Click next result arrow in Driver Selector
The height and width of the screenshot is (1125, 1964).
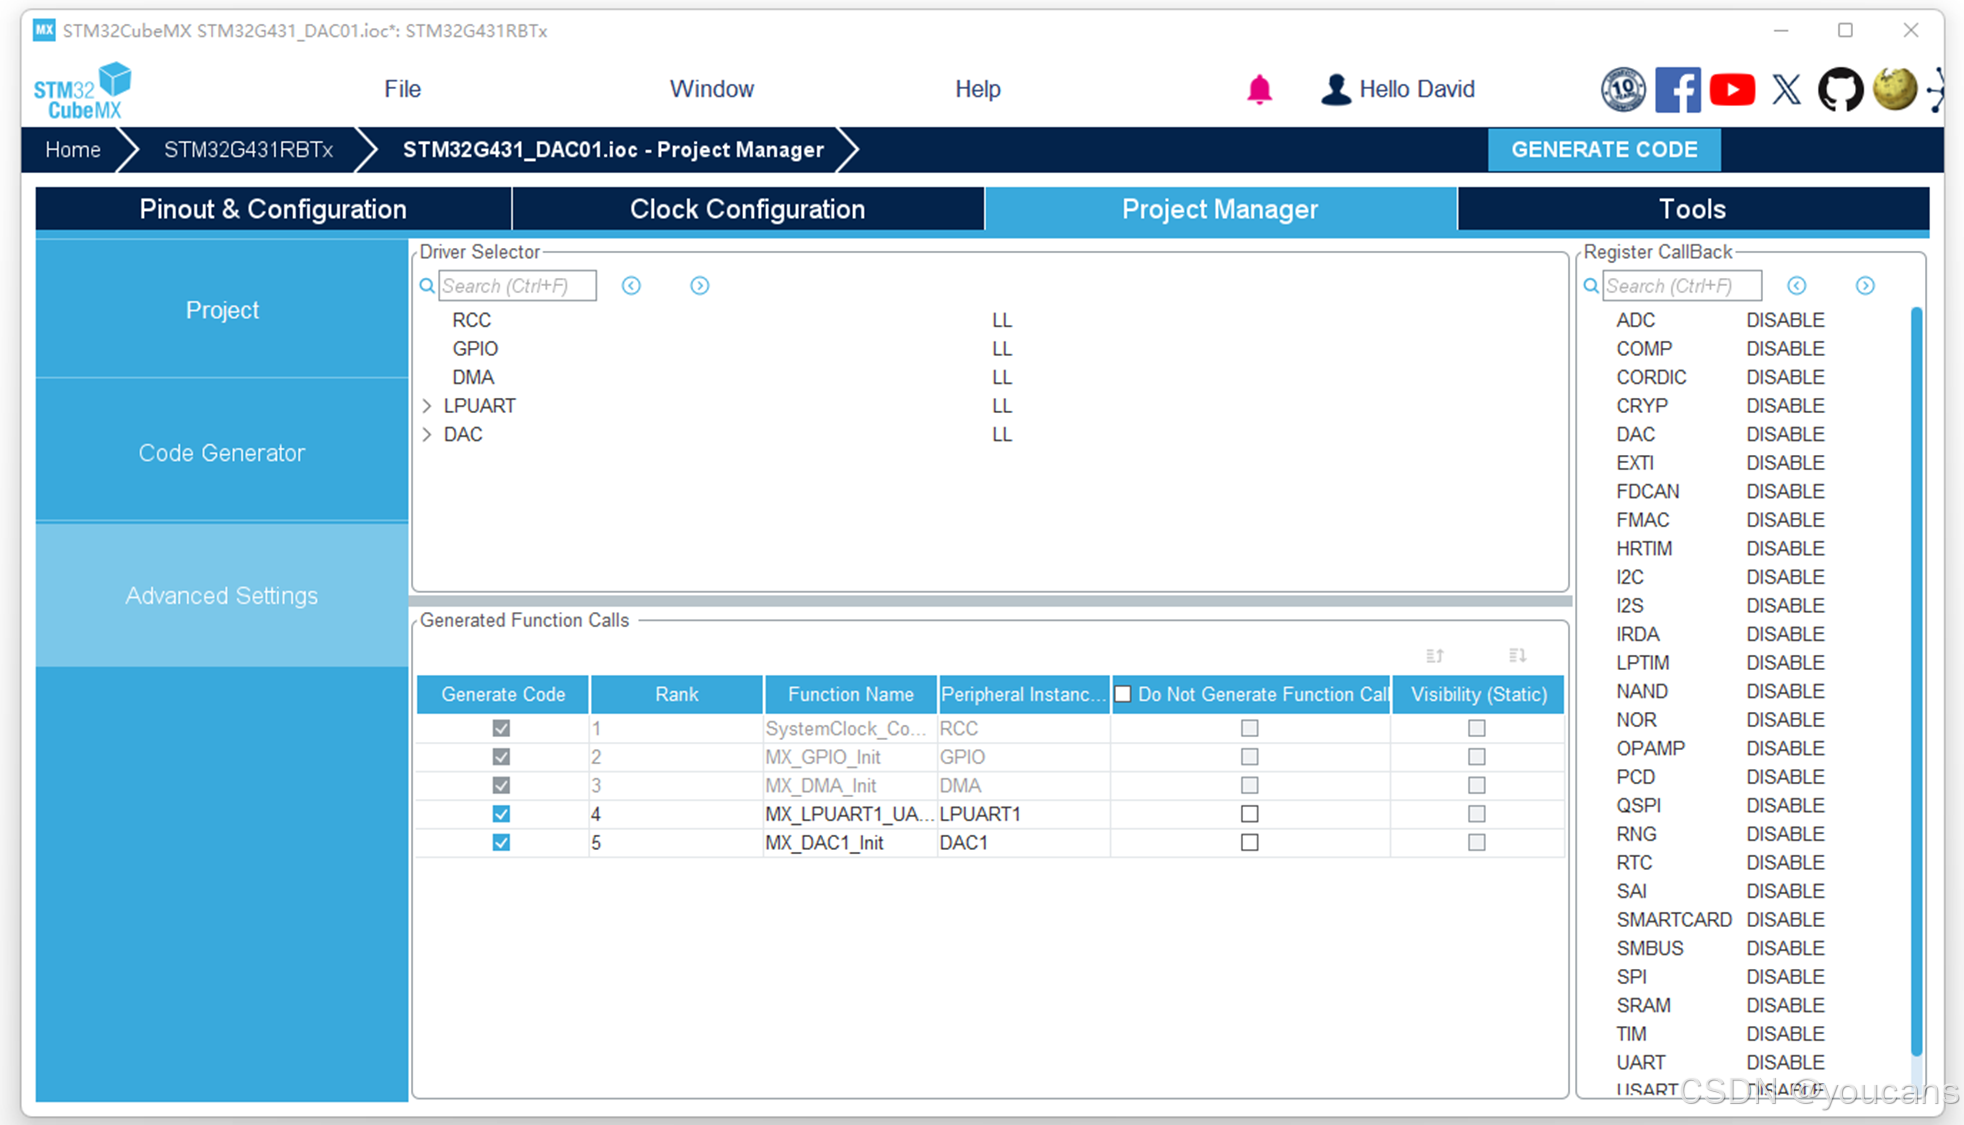(x=700, y=286)
